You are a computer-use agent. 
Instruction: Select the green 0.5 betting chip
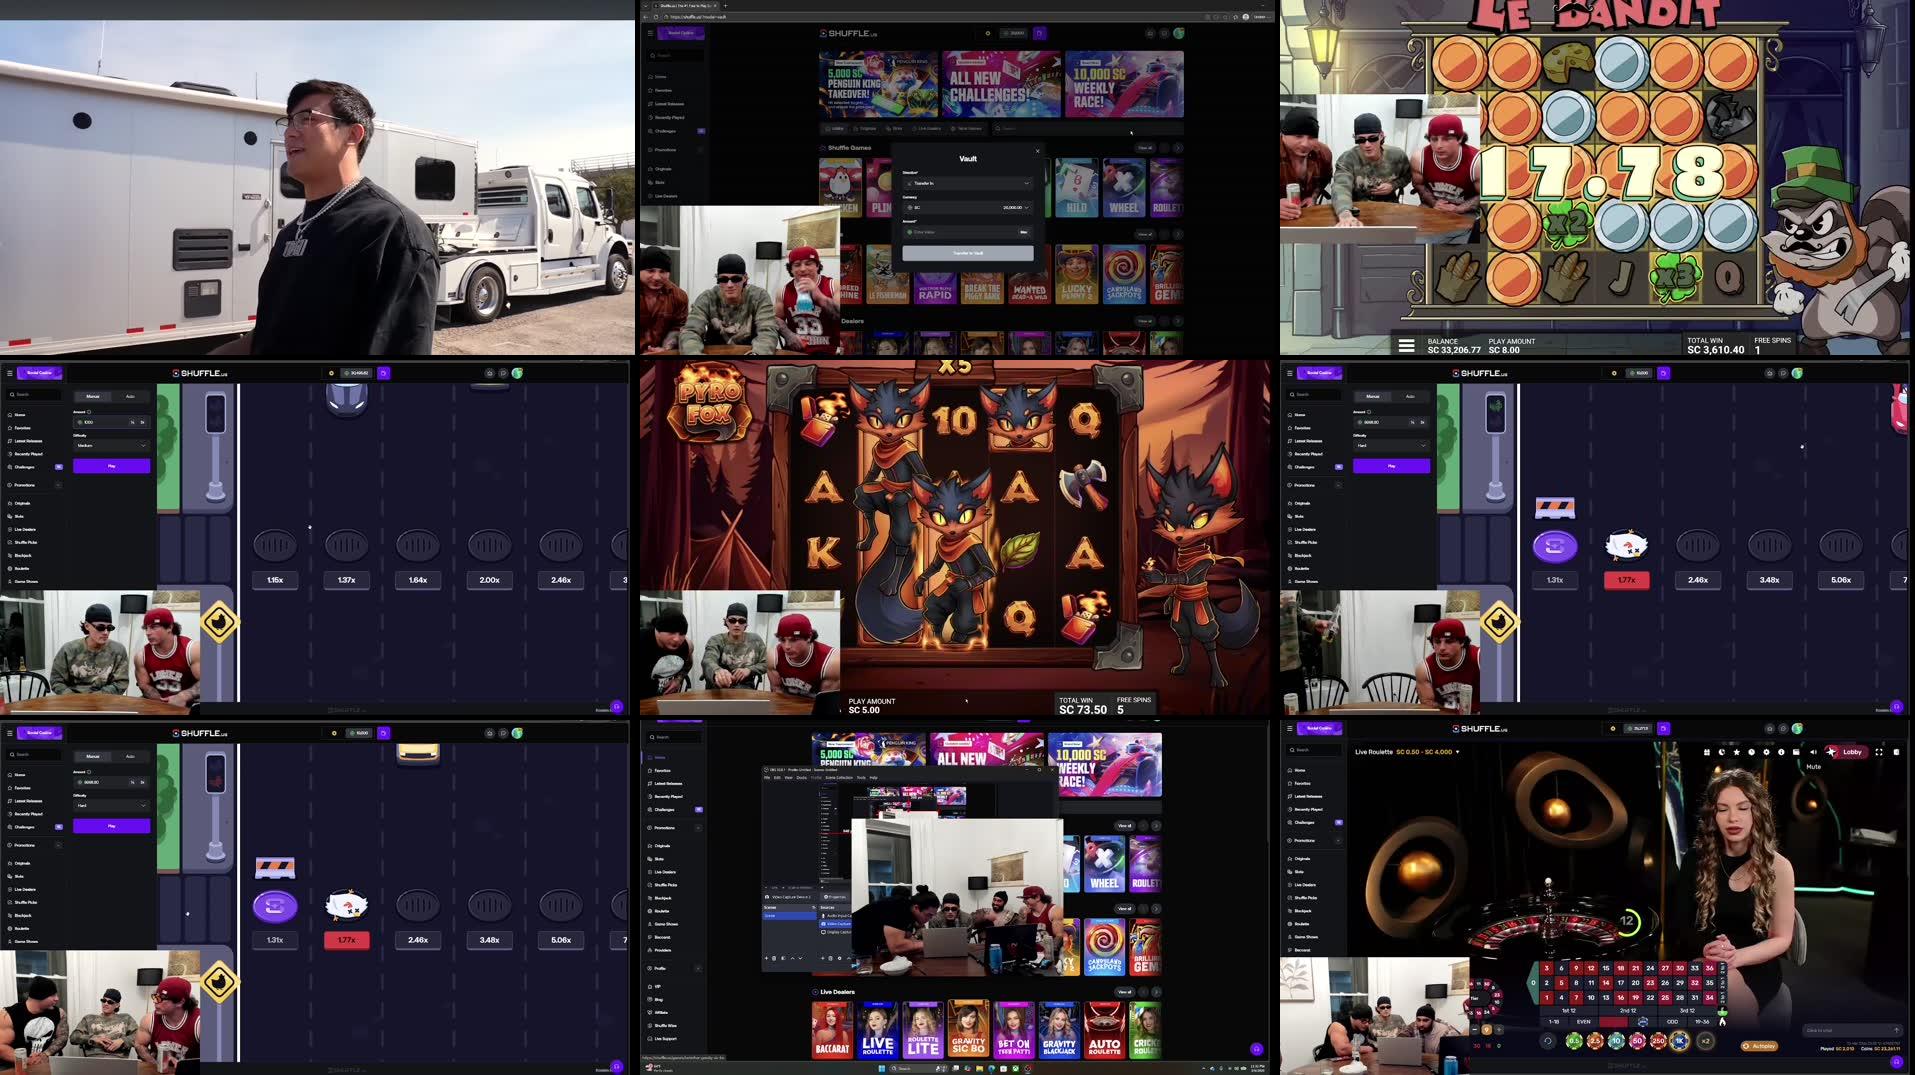(x=1574, y=1041)
